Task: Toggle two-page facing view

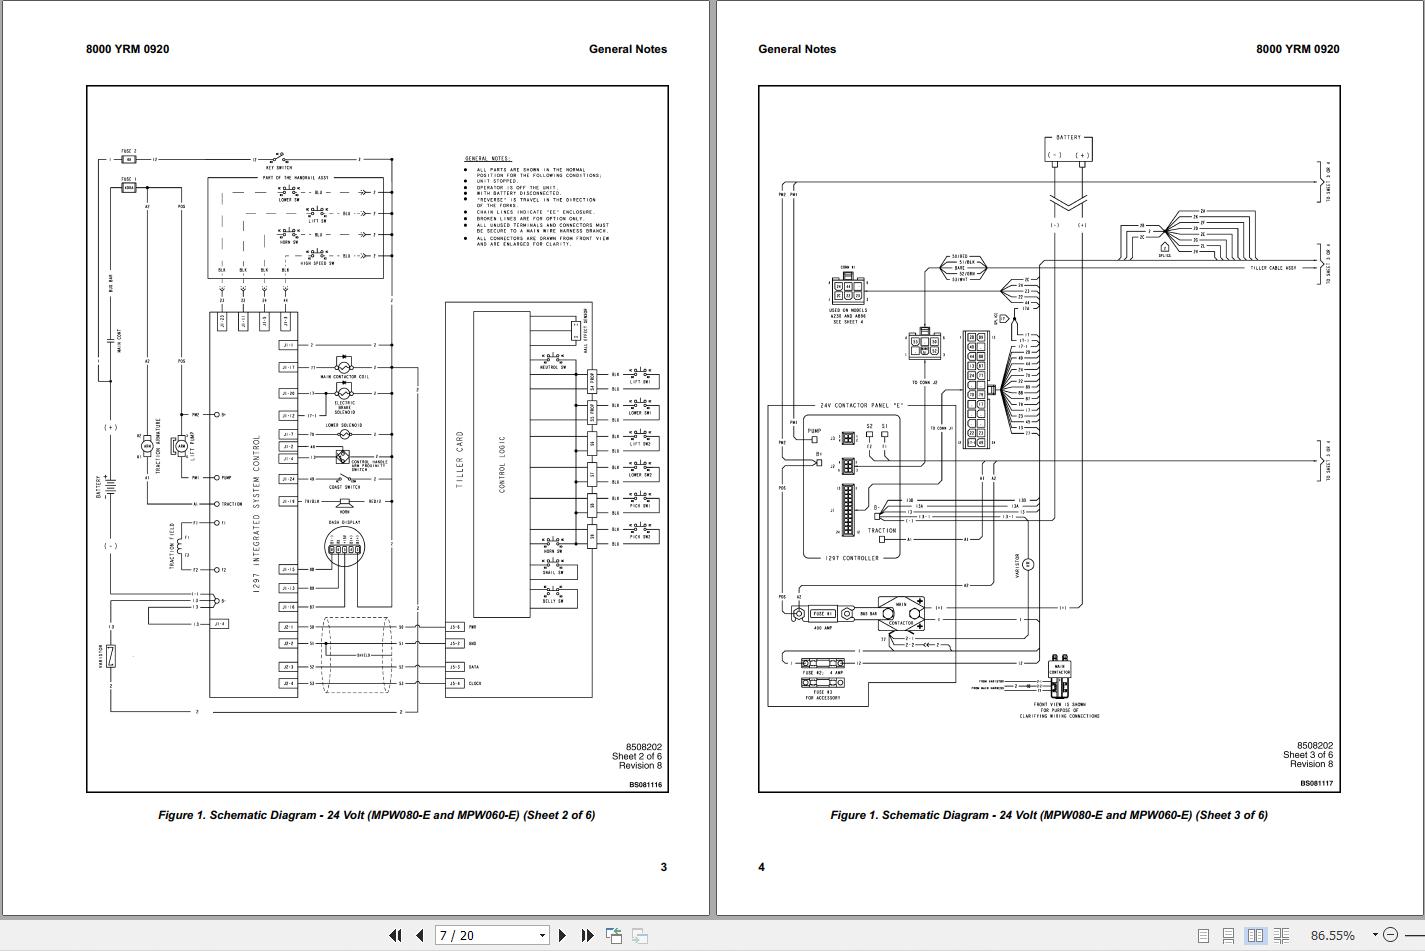Action: 1255,936
